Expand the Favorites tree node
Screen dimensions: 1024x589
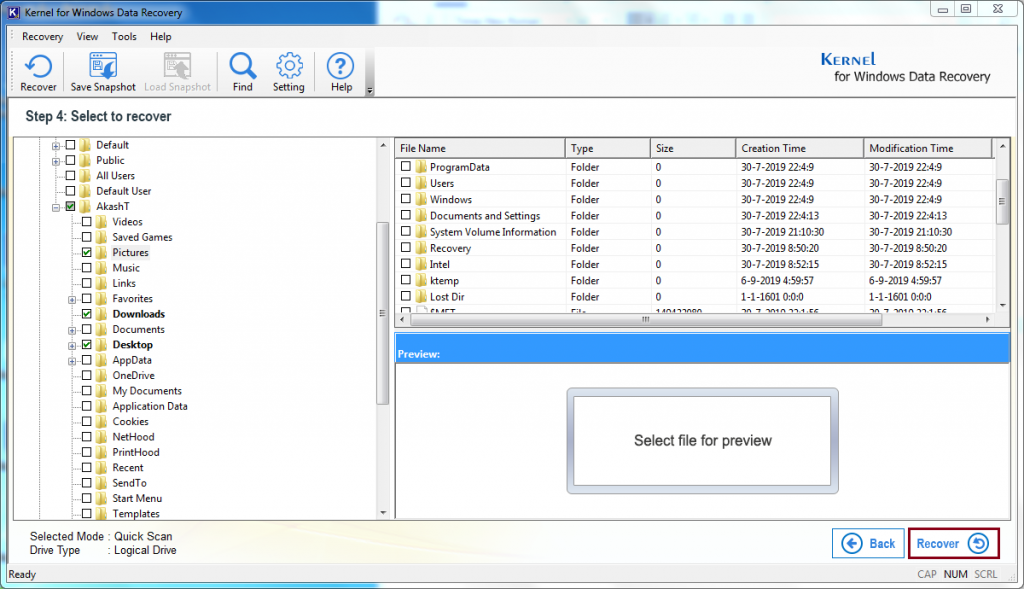[x=71, y=298]
